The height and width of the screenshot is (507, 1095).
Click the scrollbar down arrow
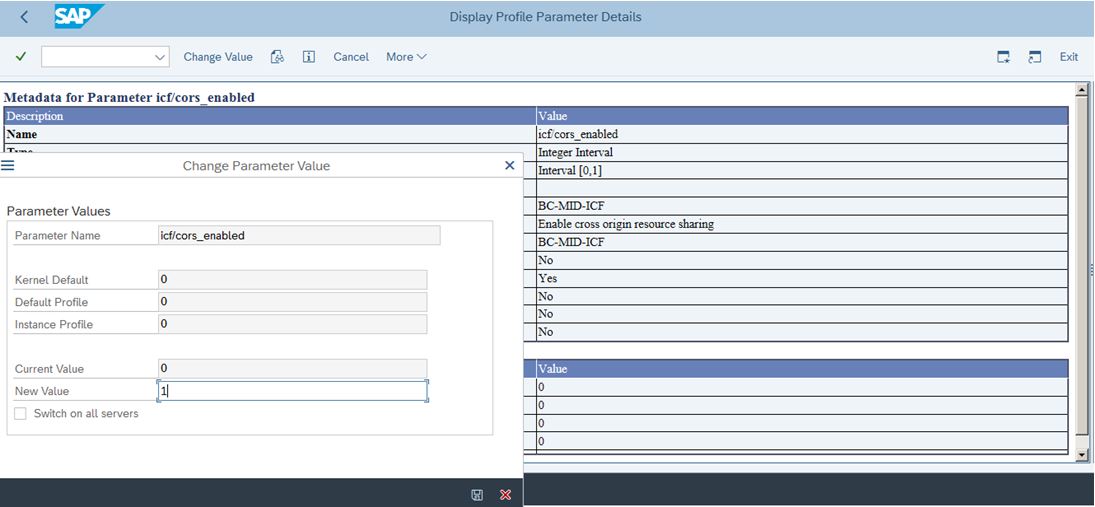point(1081,455)
